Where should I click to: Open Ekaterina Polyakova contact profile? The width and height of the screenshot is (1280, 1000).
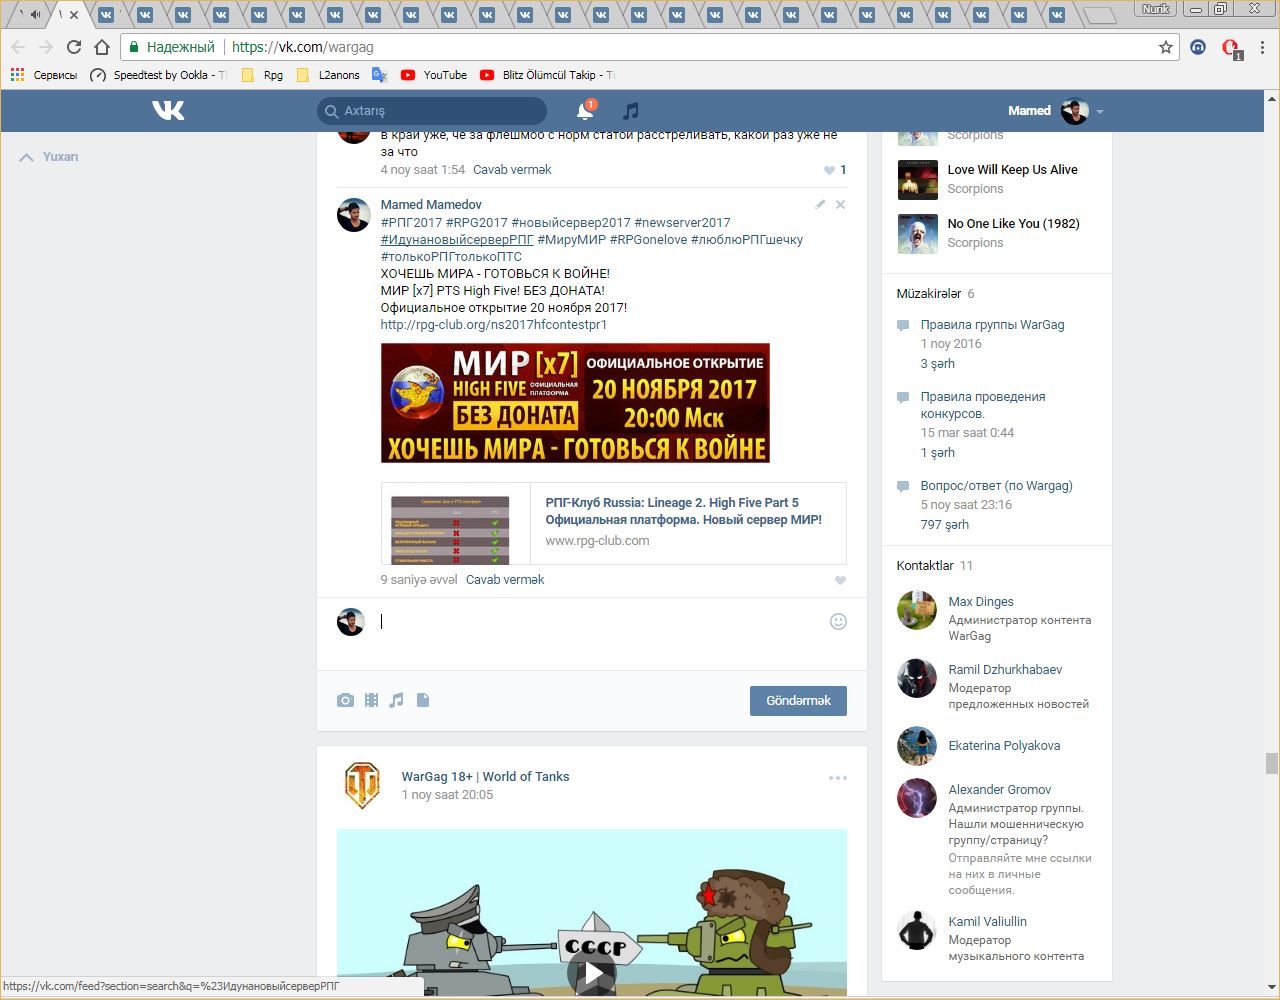click(x=1004, y=746)
